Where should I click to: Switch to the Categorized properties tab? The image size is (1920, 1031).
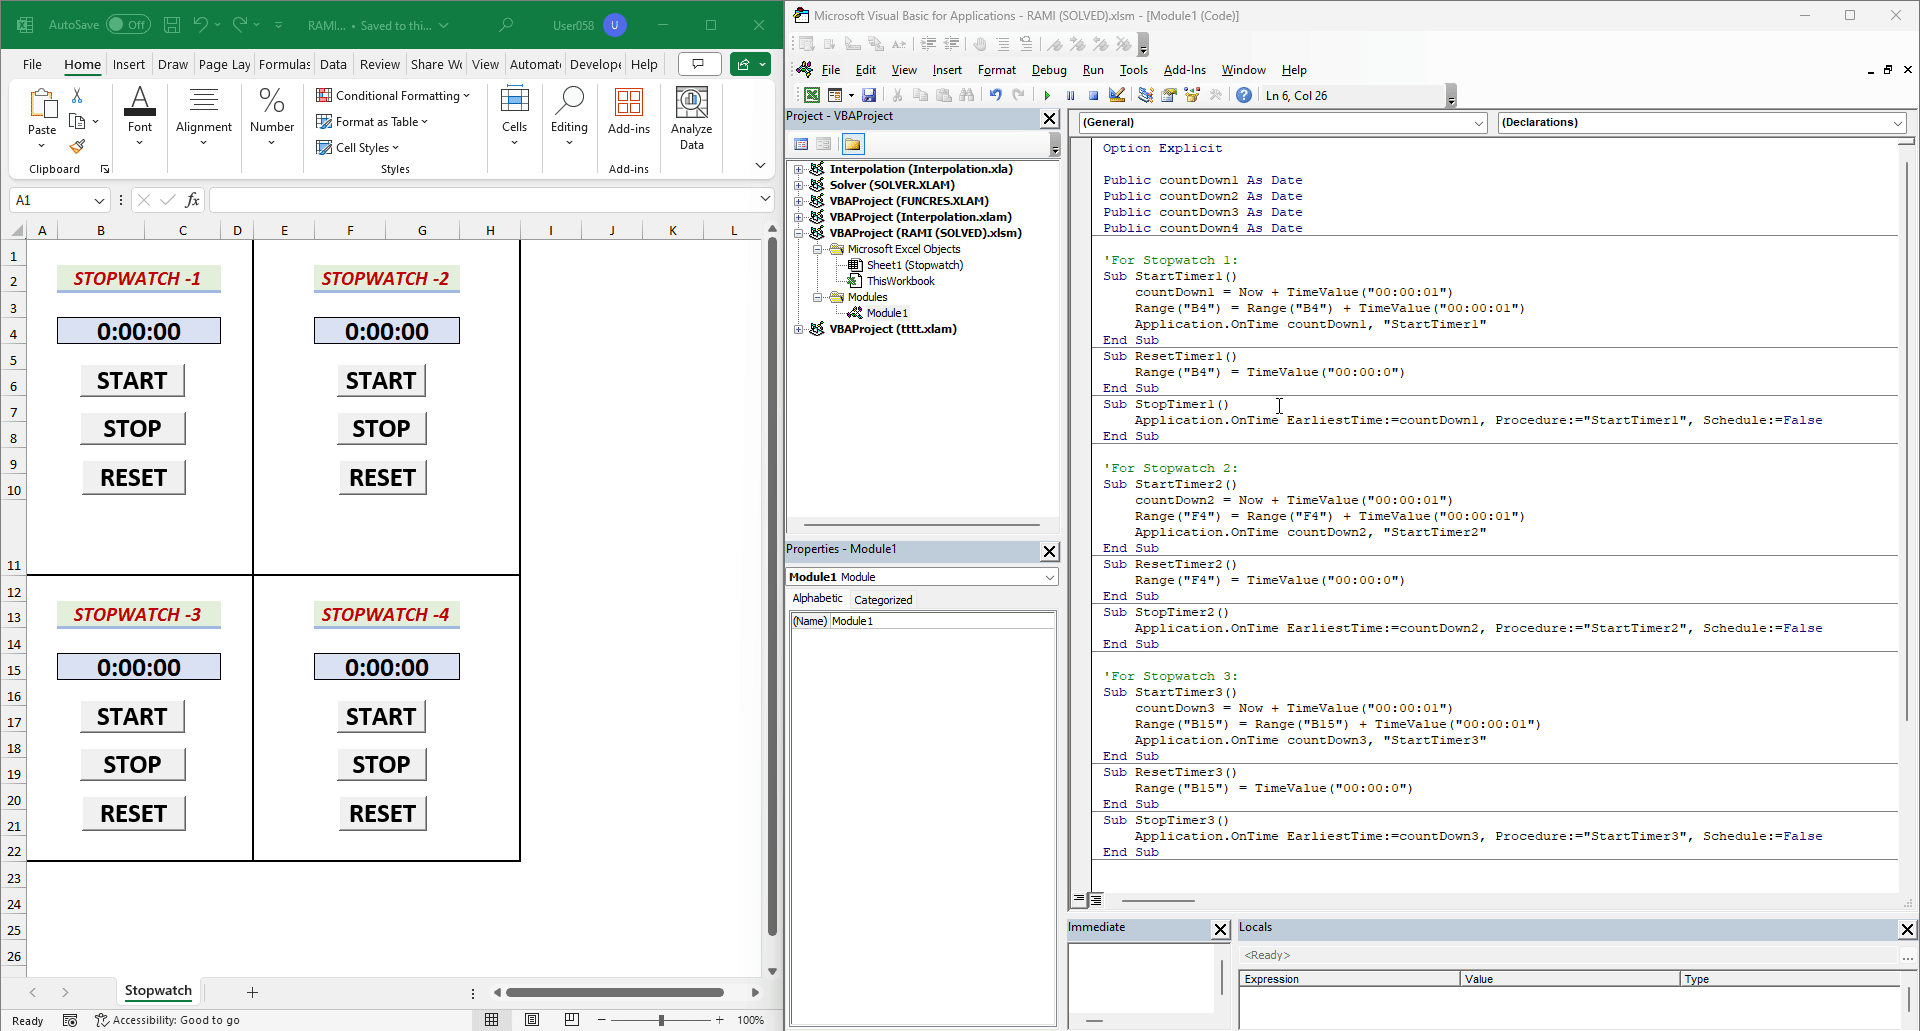tap(882, 600)
